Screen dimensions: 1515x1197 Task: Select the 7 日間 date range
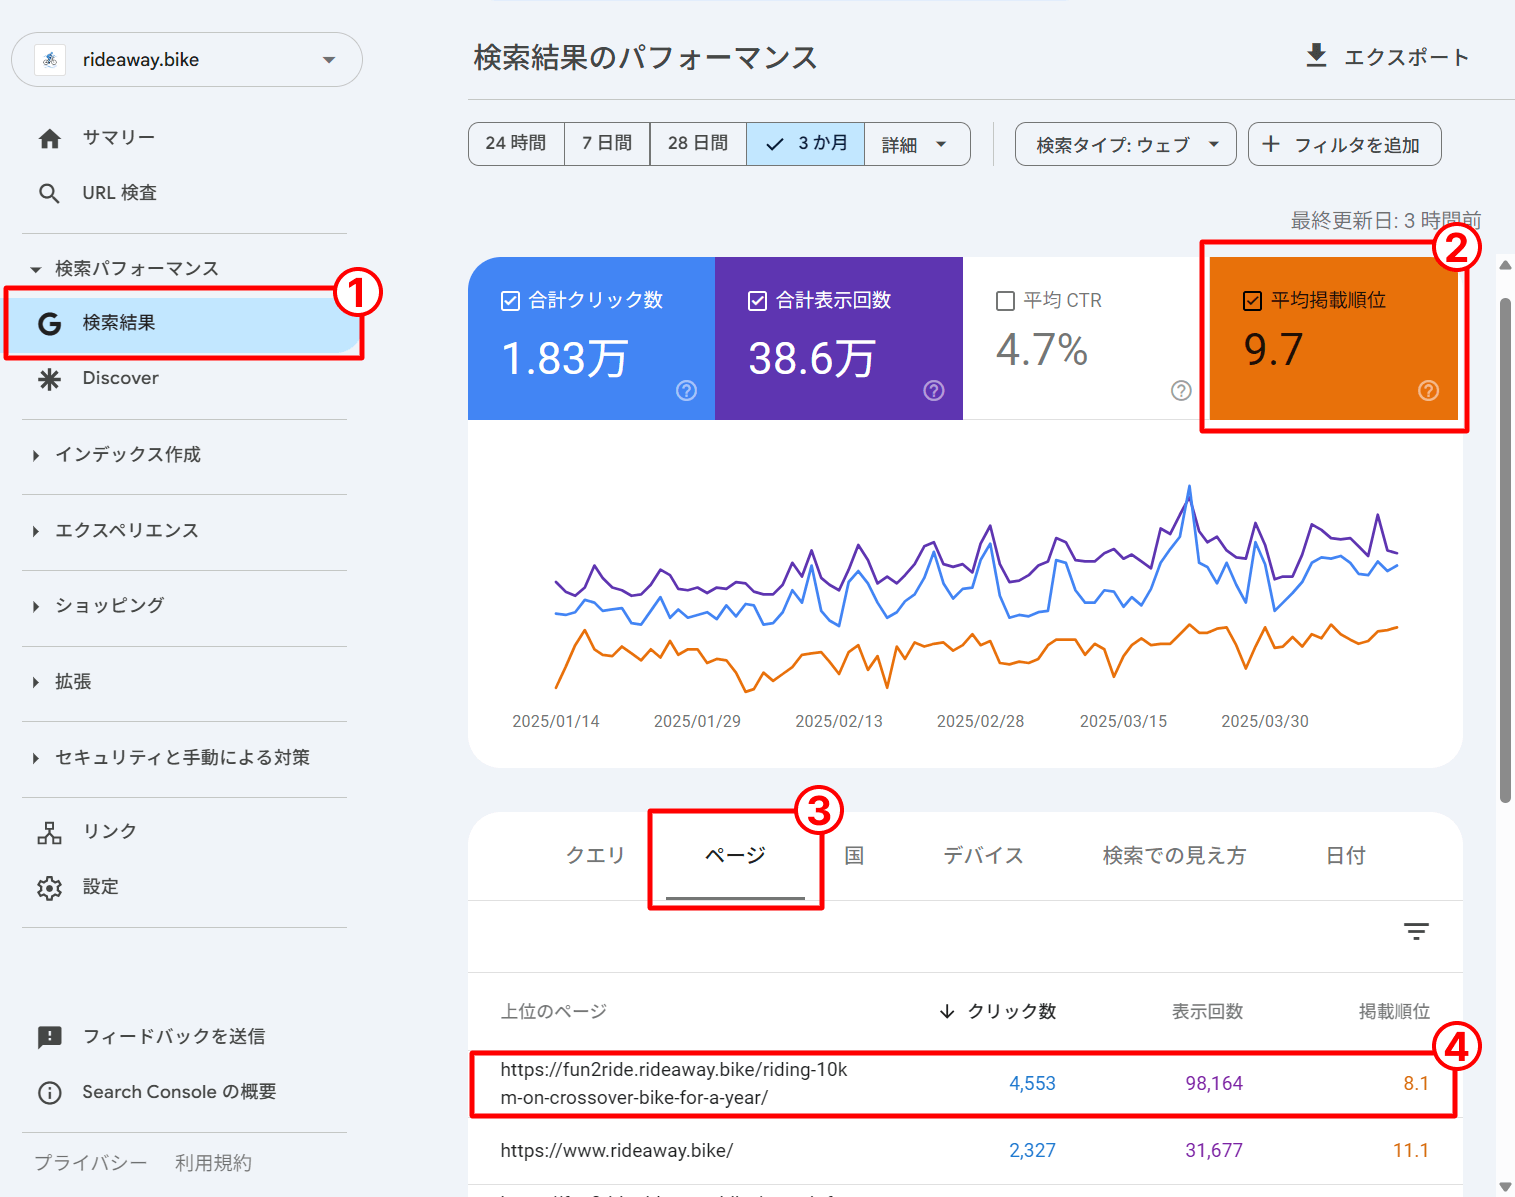tap(607, 144)
